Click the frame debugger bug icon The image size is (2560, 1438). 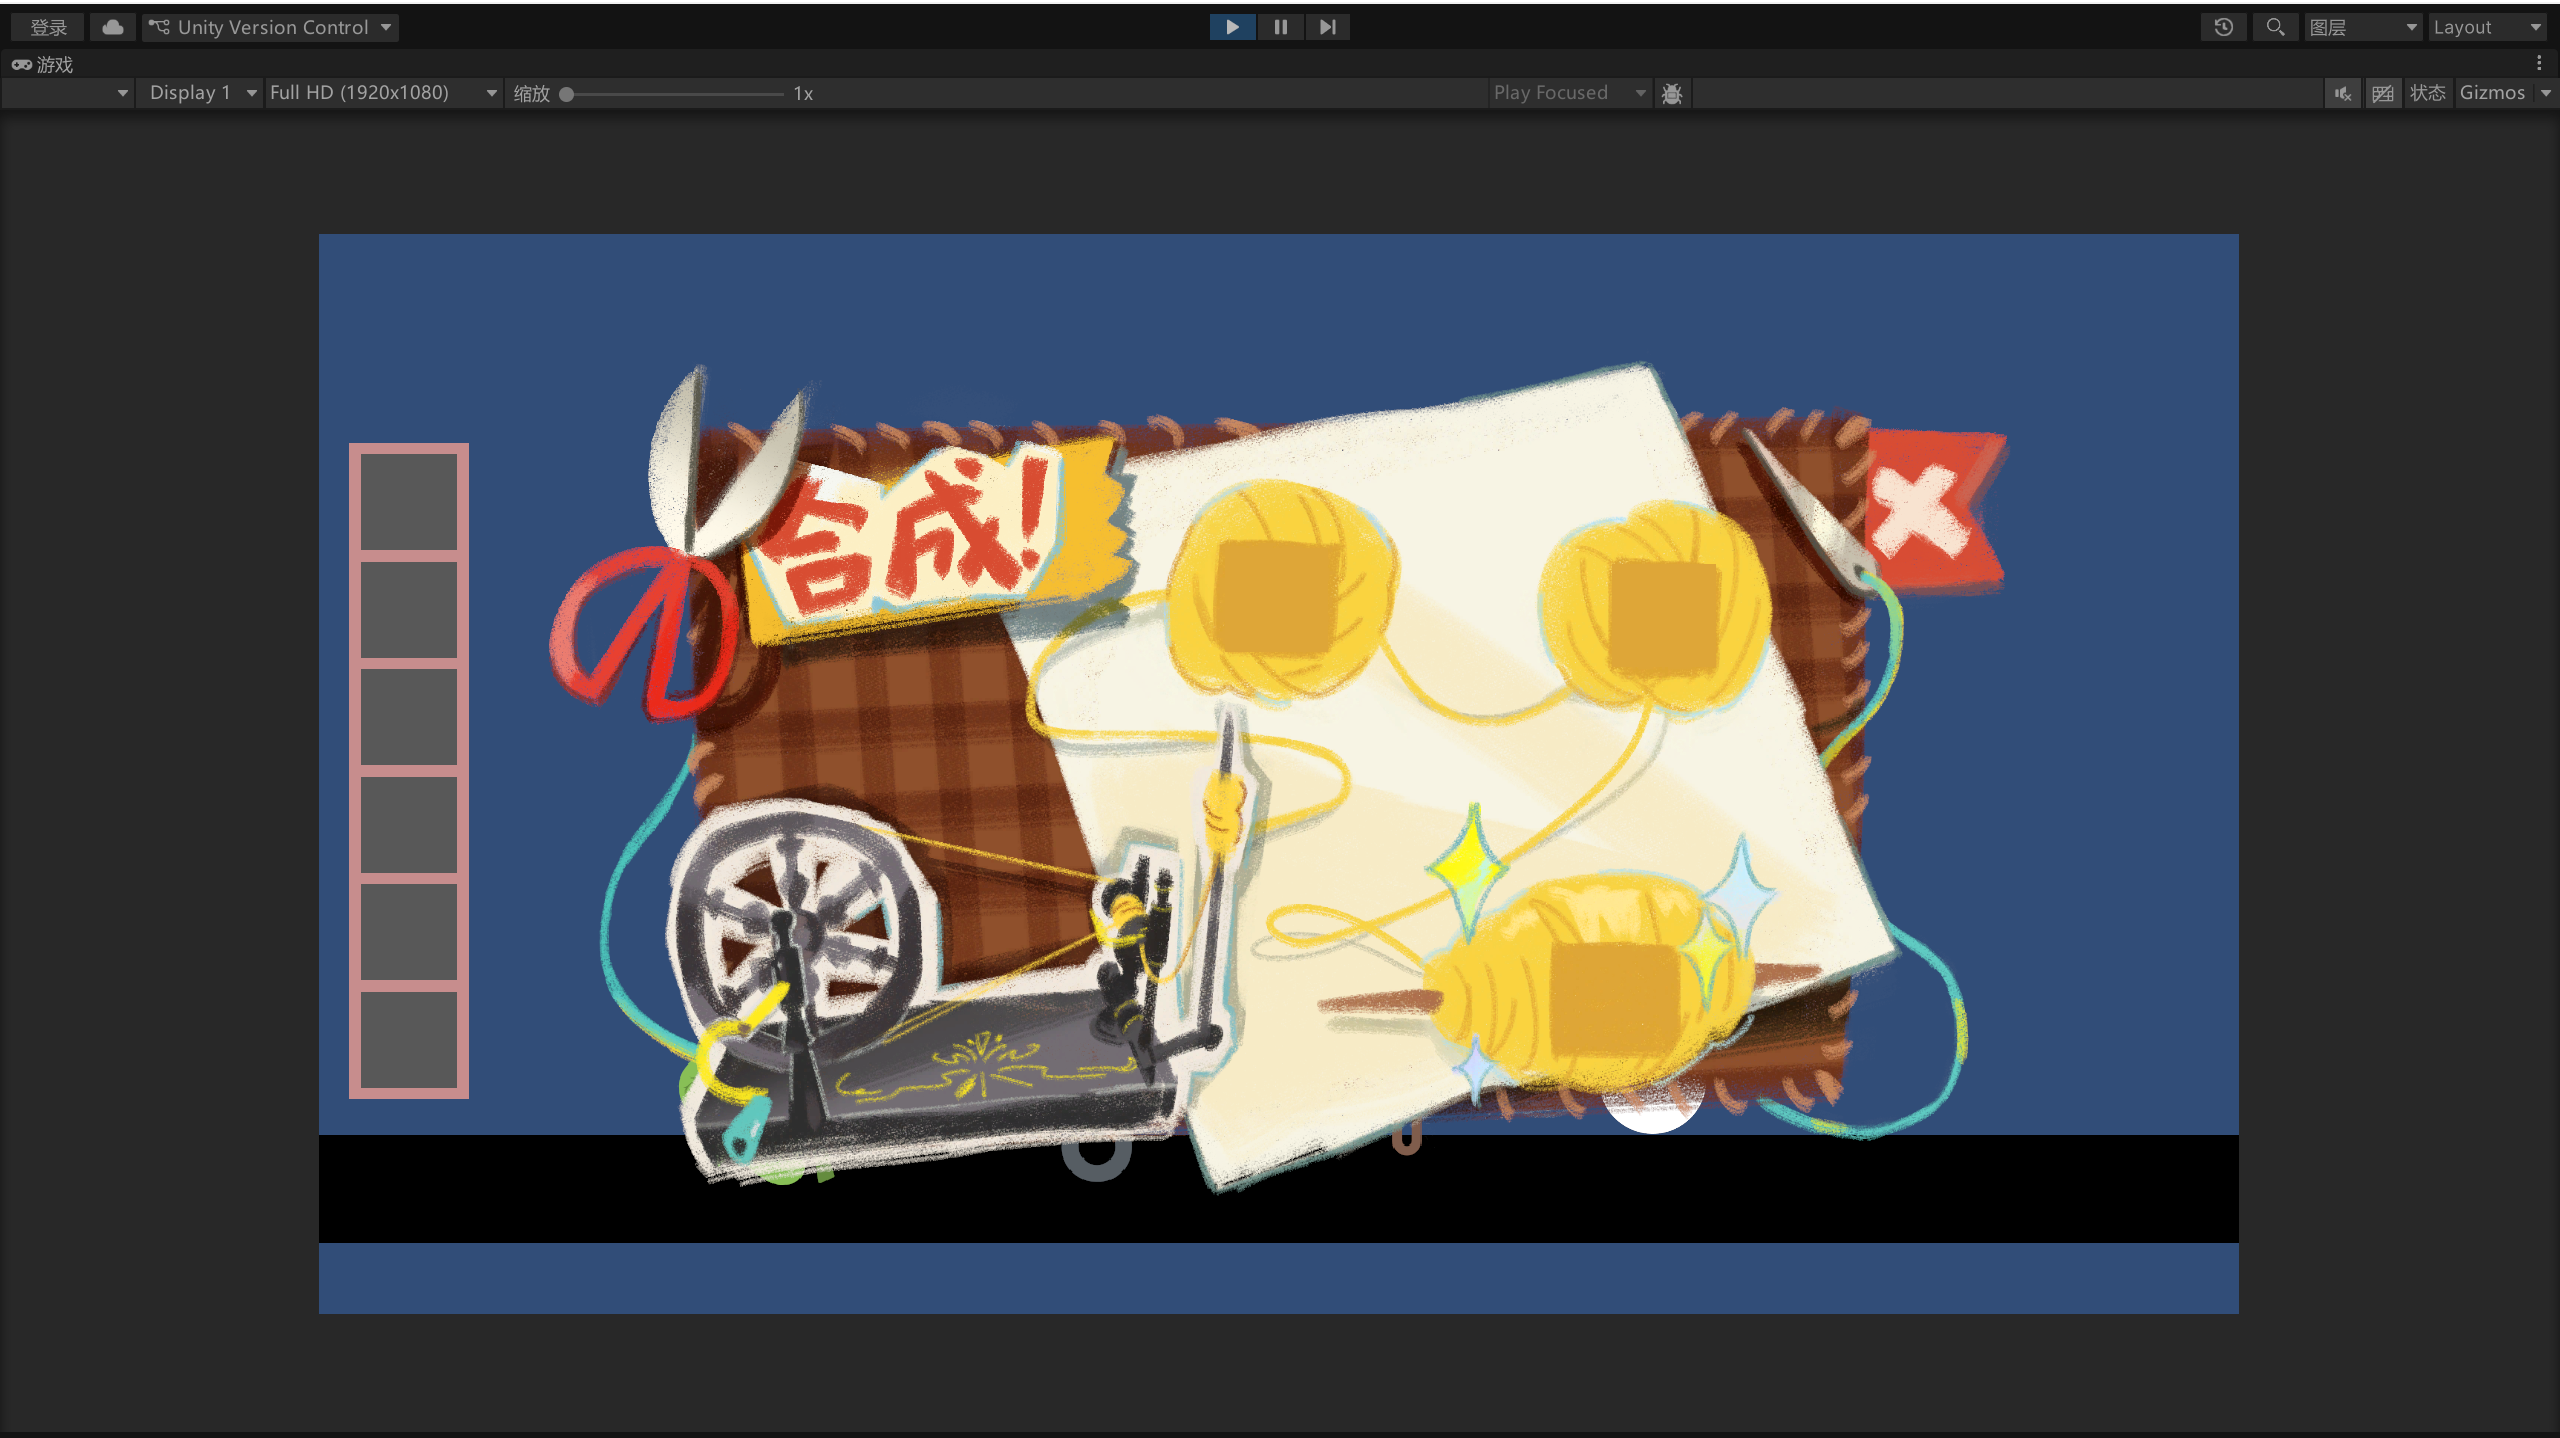[1671, 93]
